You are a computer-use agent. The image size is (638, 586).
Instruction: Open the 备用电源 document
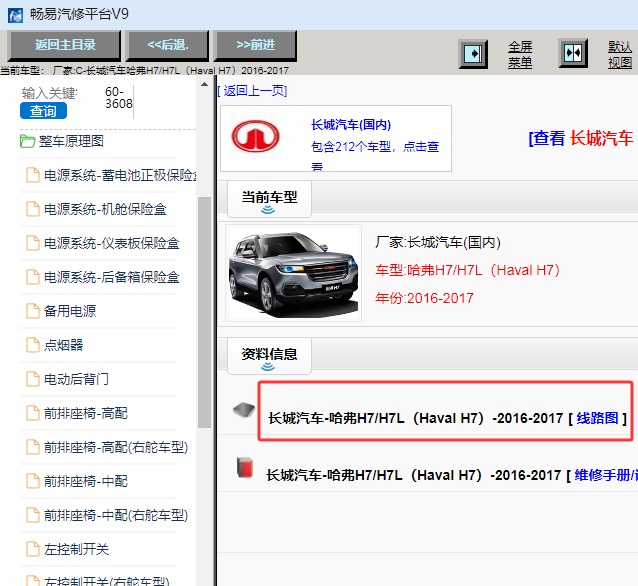(x=61, y=311)
